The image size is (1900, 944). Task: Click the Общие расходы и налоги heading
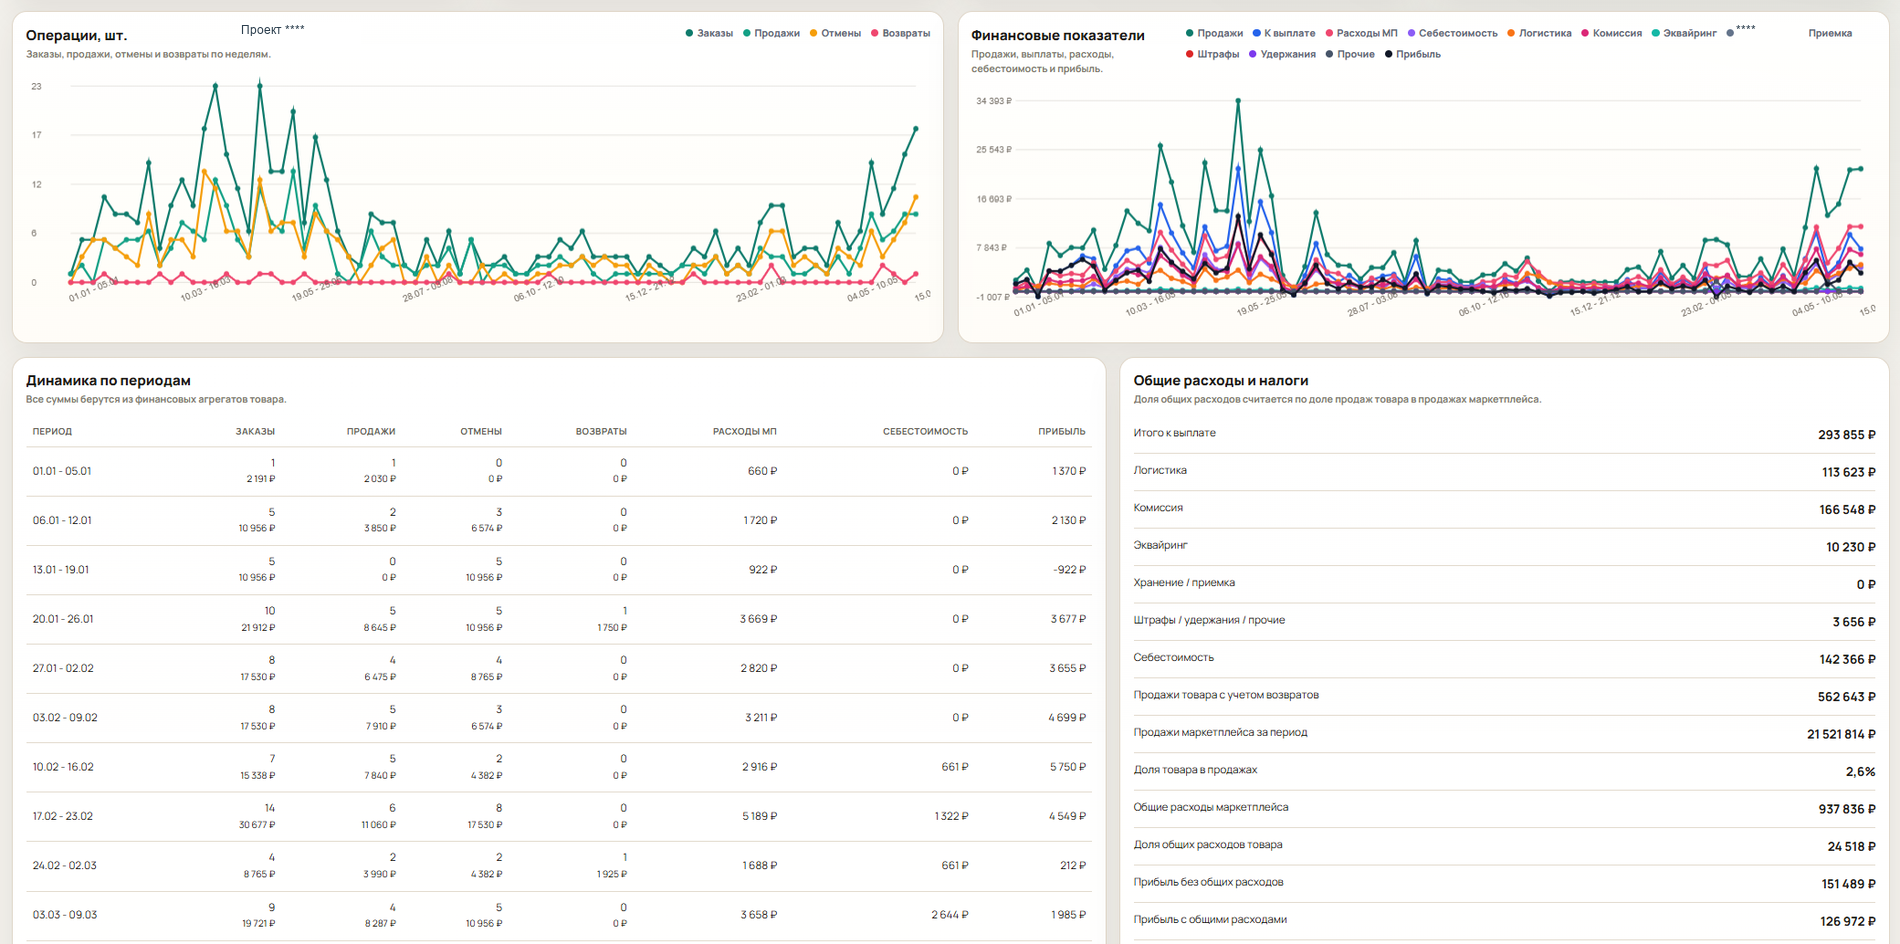pyautogui.click(x=1221, y=381)
